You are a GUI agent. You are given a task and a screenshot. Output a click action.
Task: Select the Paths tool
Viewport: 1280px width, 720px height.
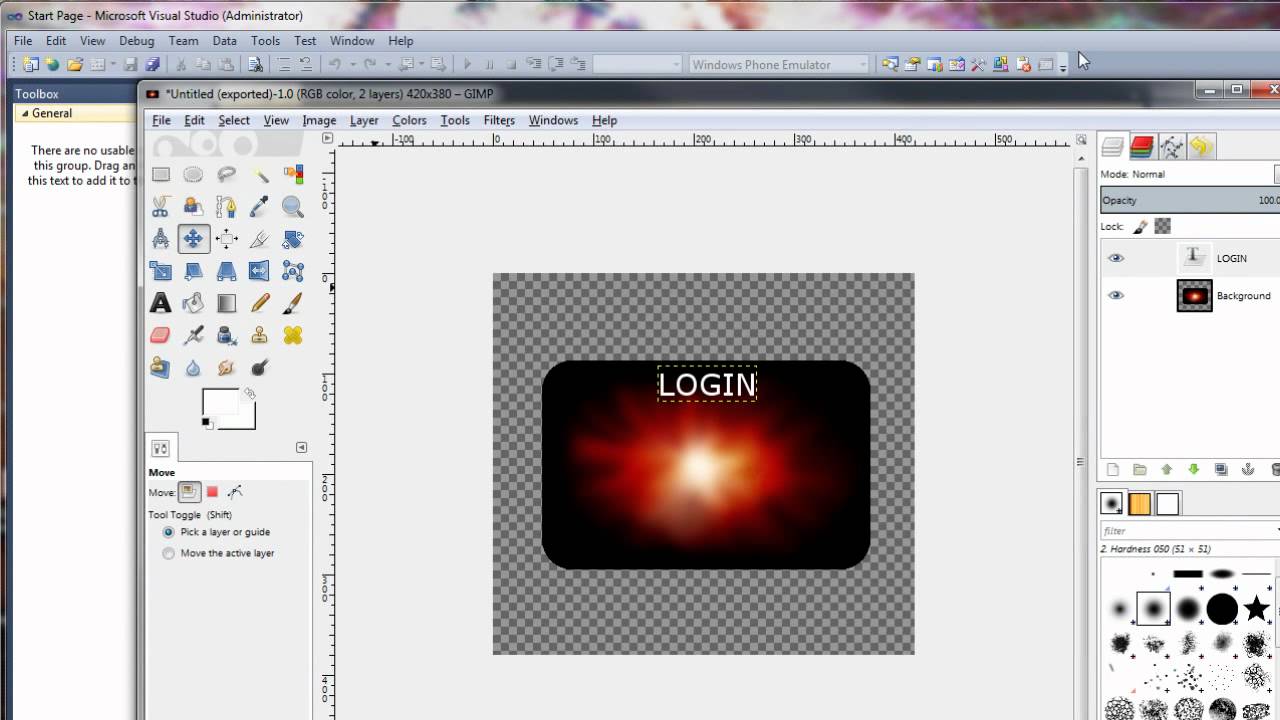(x=227, y=207)
